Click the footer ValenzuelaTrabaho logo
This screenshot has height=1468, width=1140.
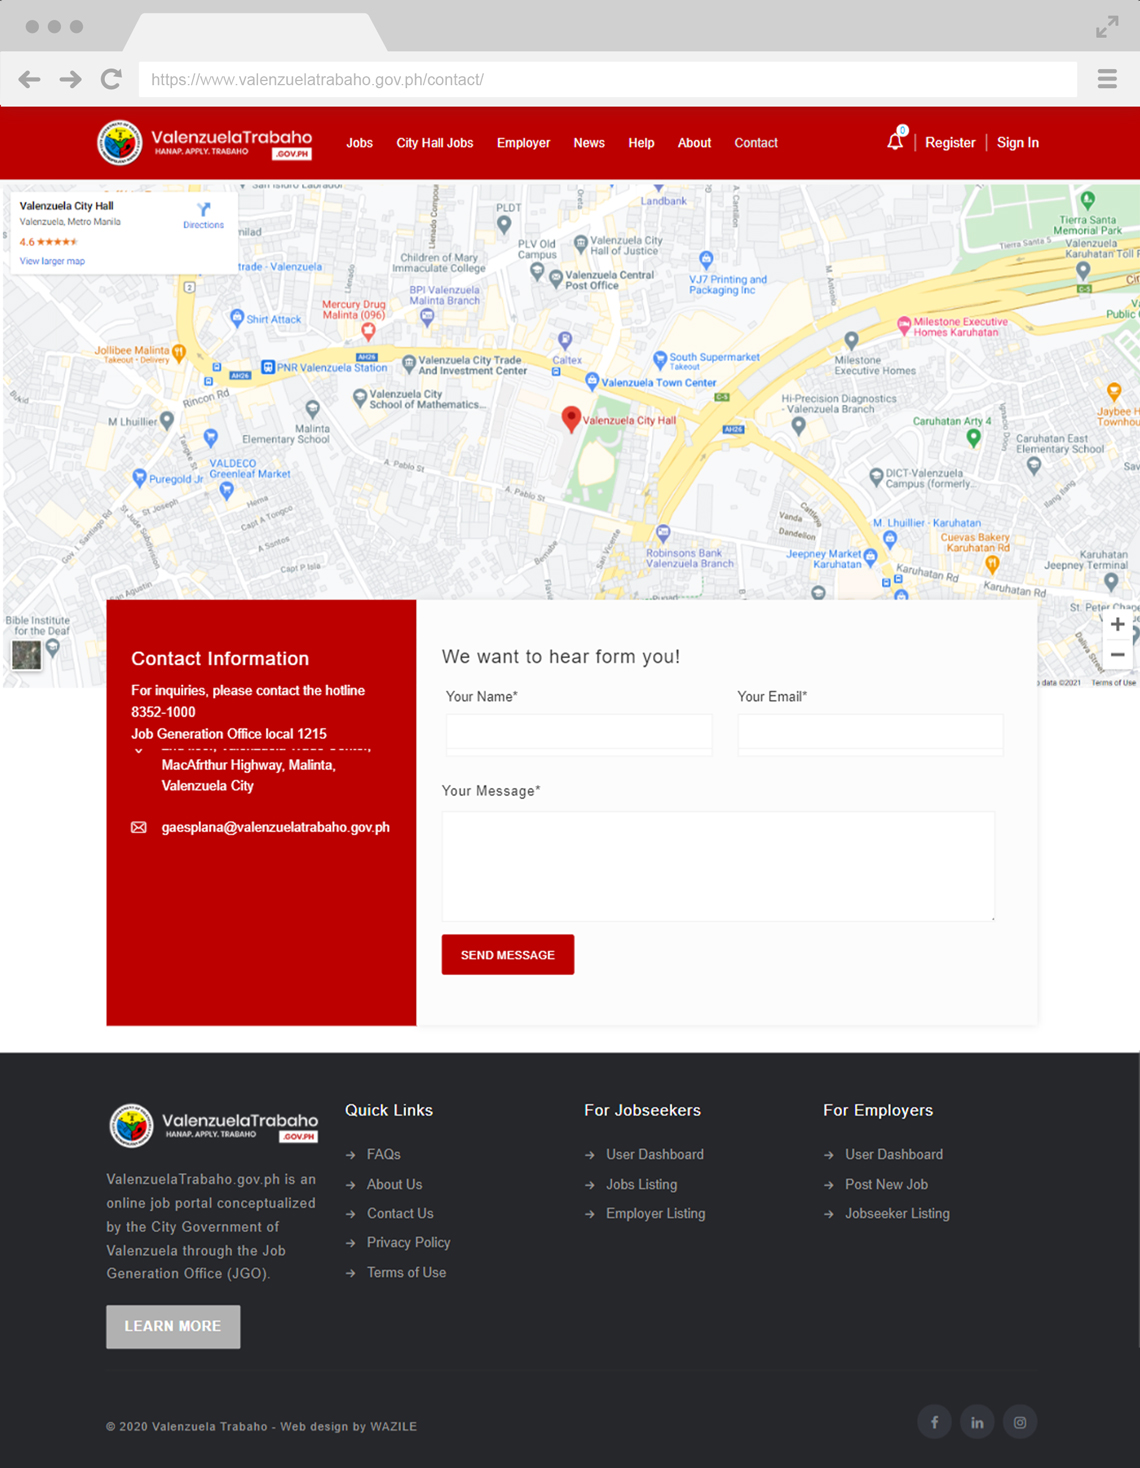pos(214,1126)
